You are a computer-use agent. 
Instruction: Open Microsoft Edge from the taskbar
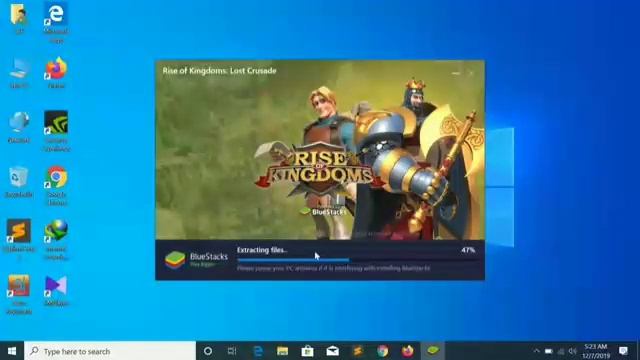click(258, 351)
